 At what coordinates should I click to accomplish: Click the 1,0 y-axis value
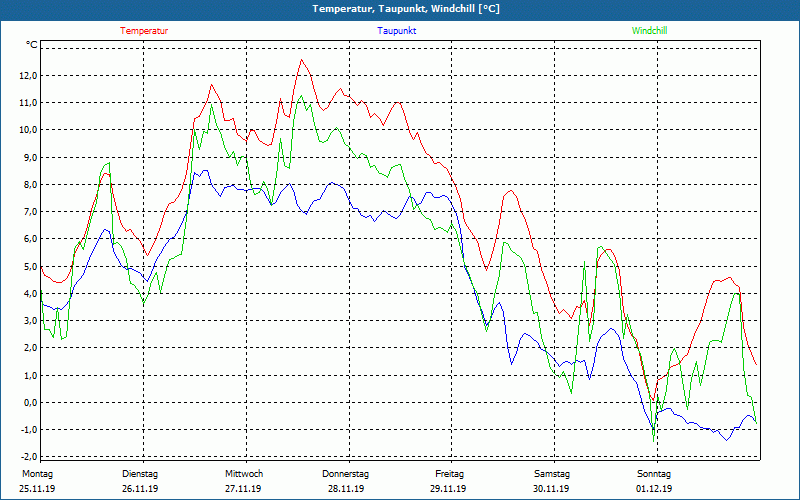[31, 375]
